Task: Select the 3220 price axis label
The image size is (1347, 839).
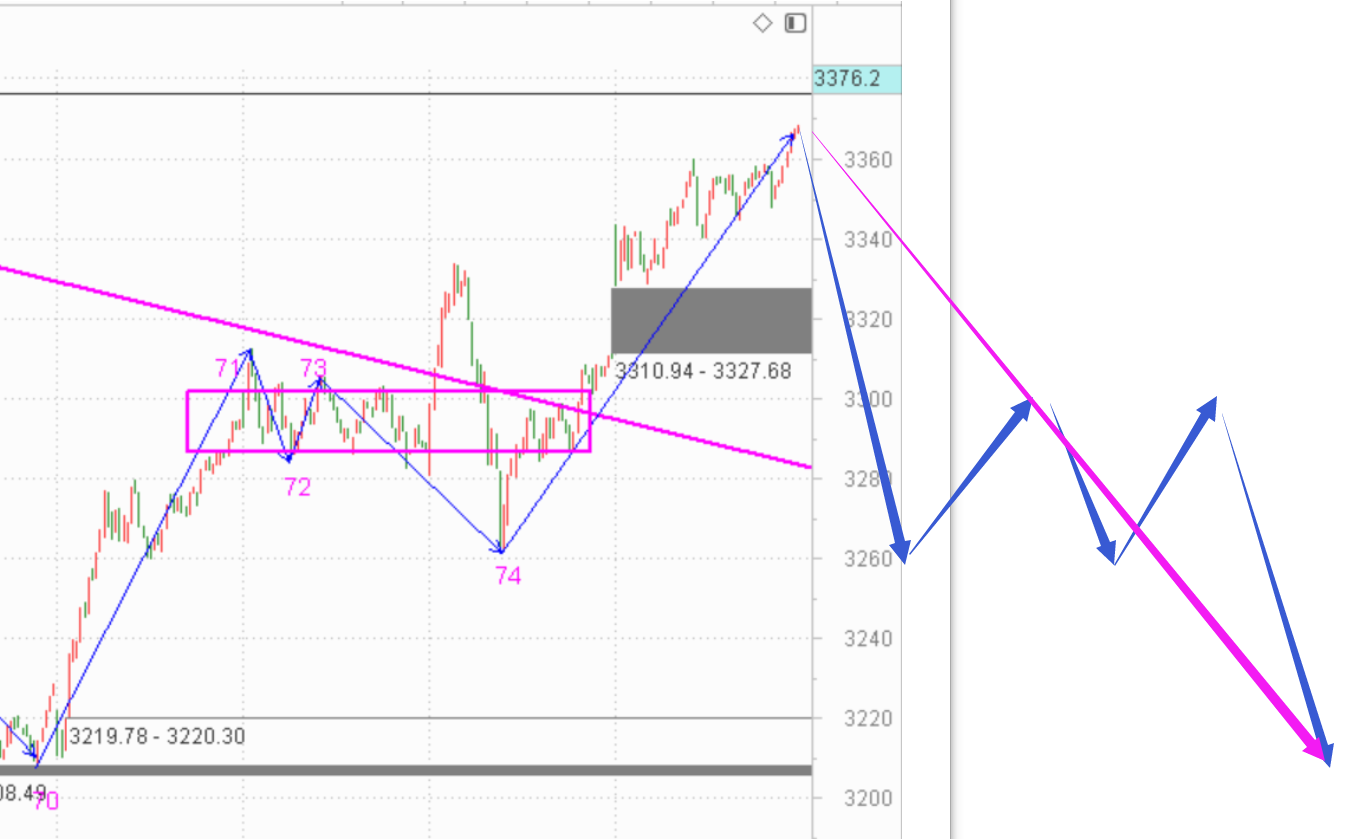Action: tap(868, 719)
